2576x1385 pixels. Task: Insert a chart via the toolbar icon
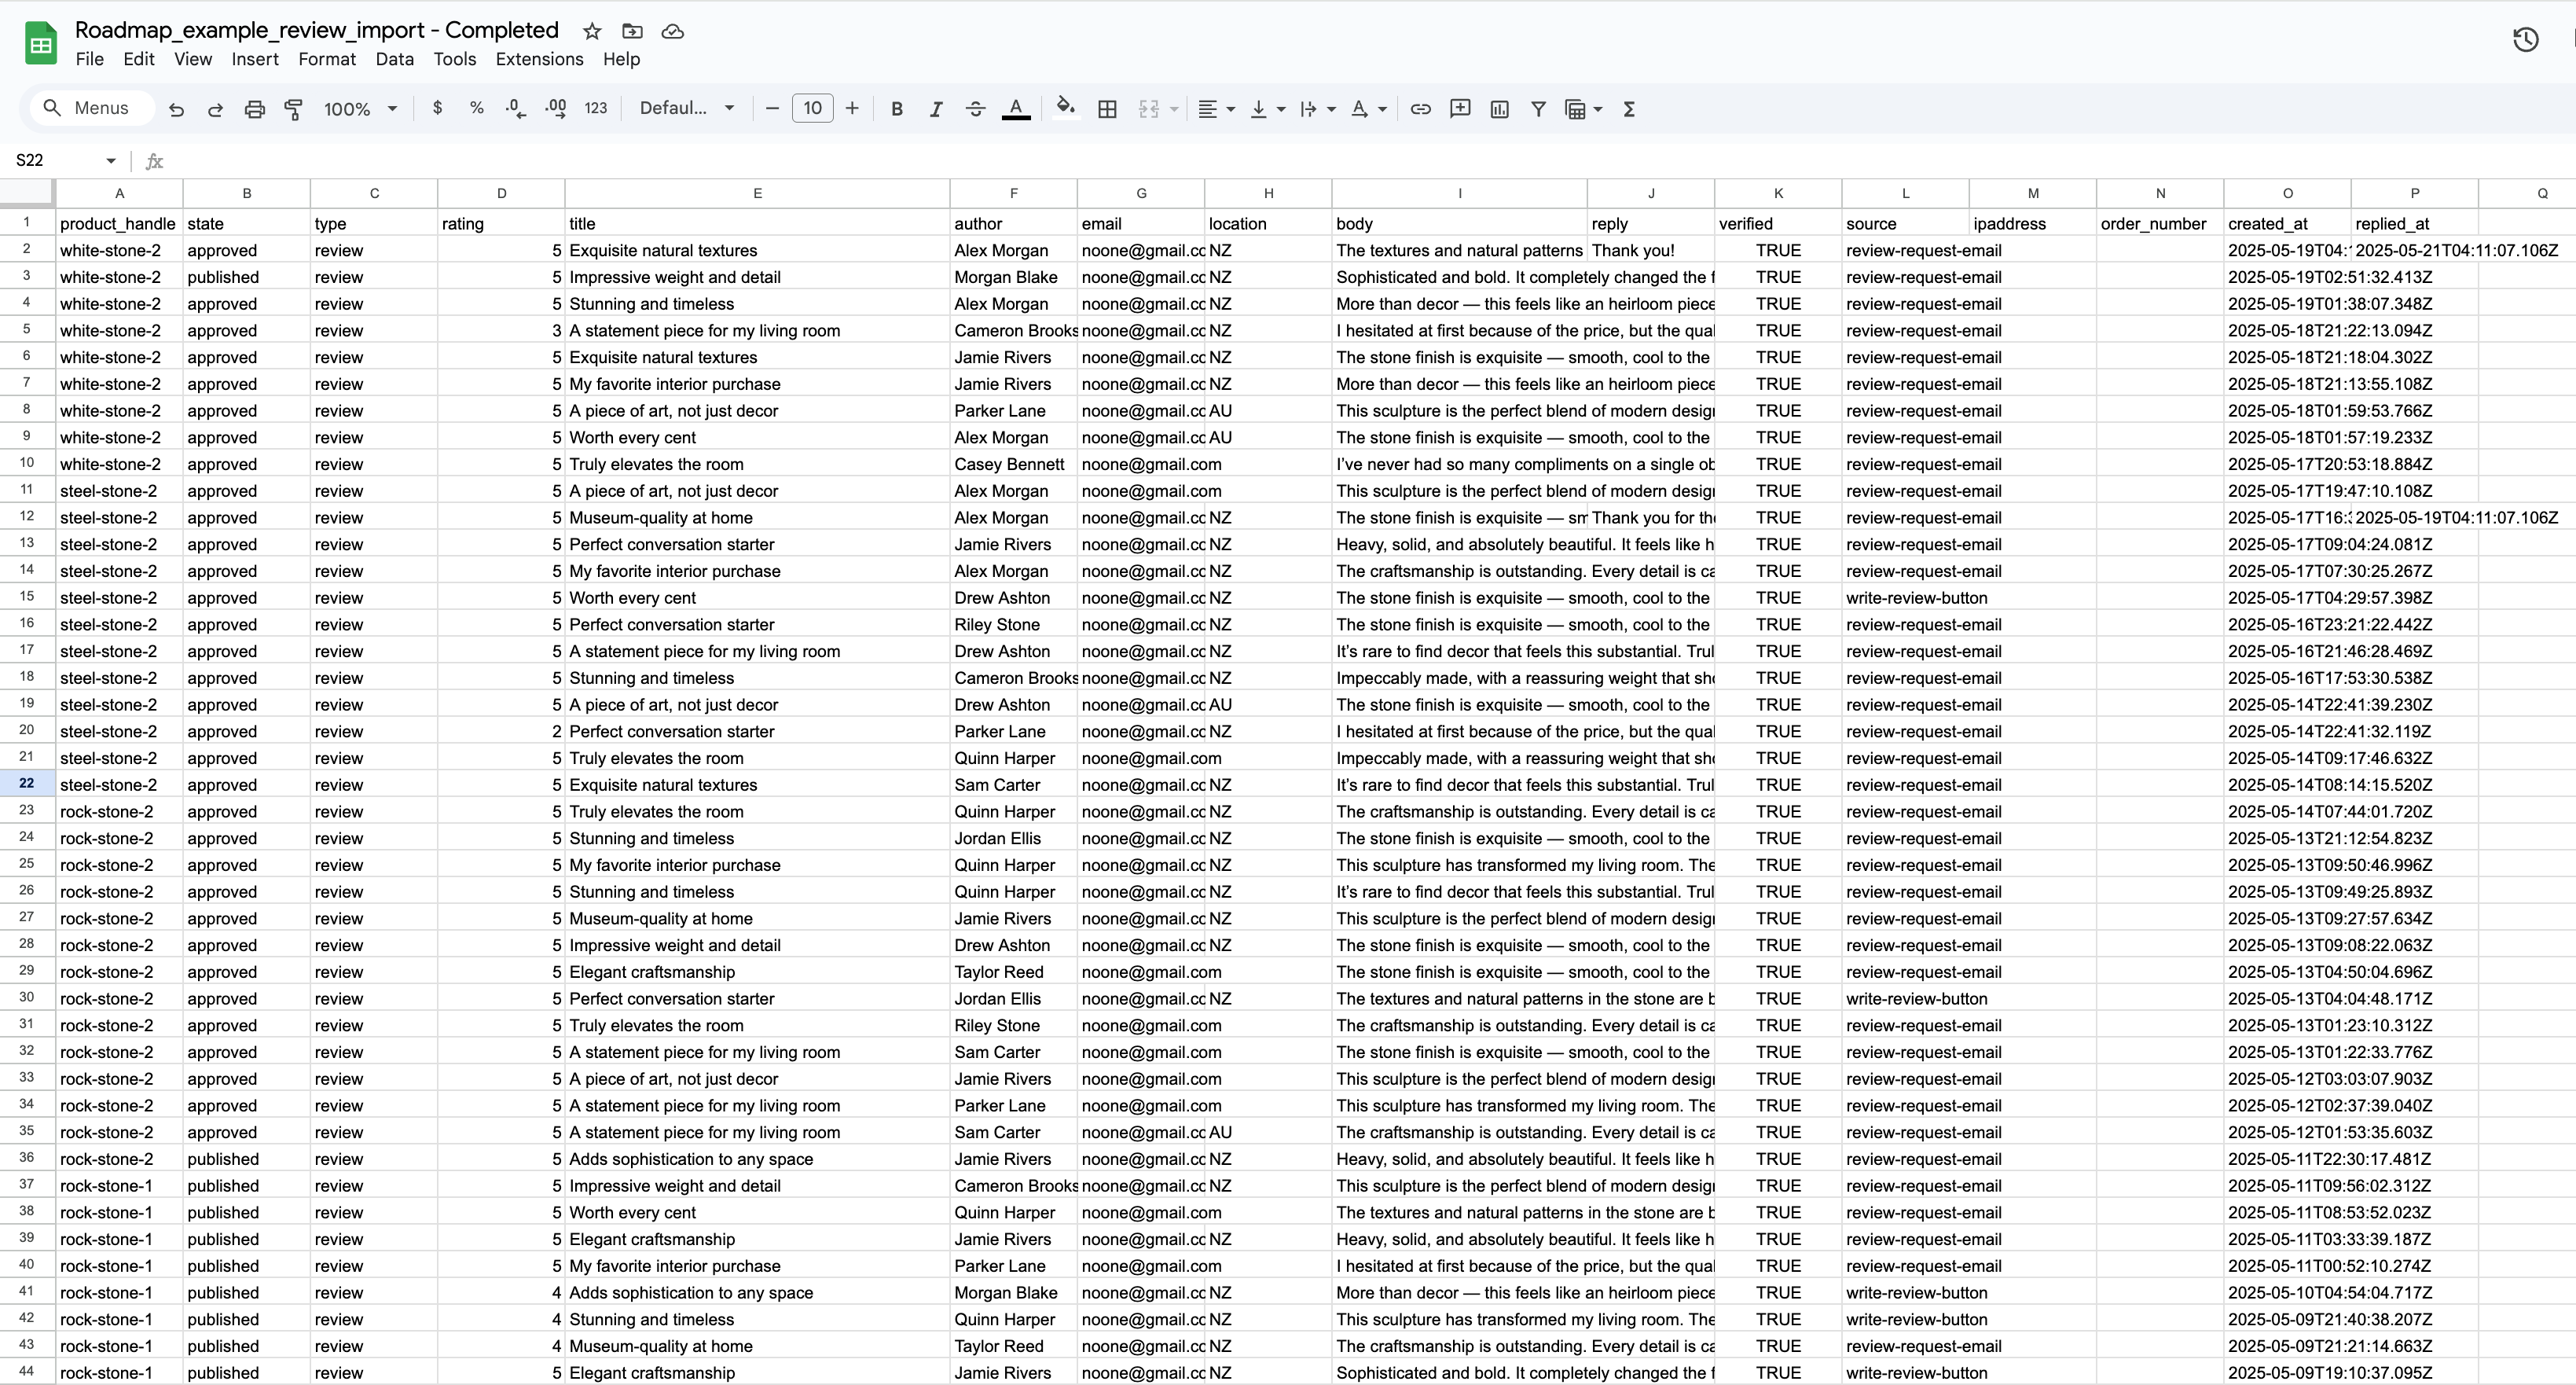click(x=1499, y=109)
